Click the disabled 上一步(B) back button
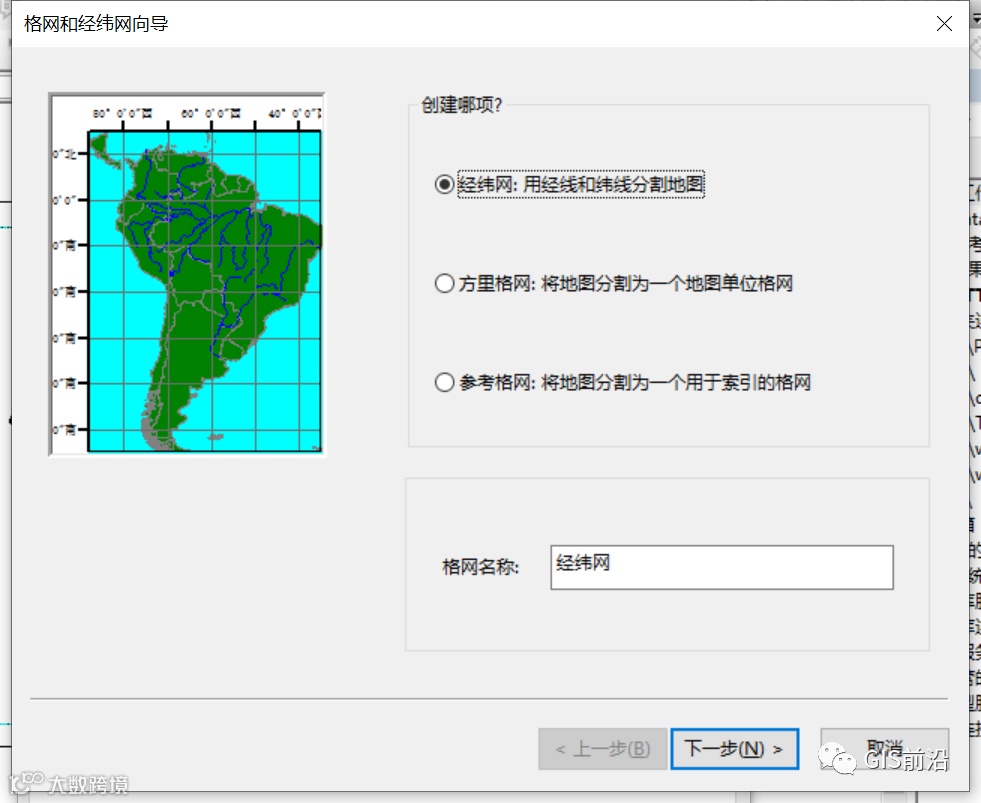 pos(602,749)
